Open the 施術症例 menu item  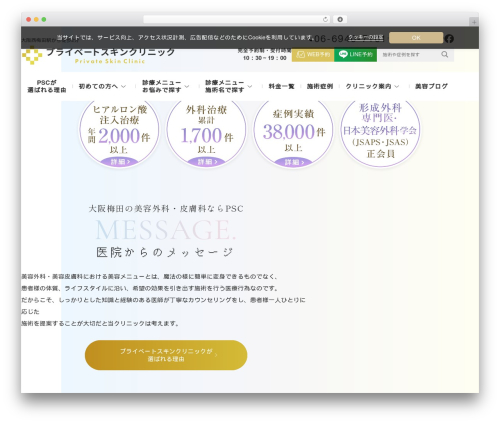coord(320,86)
